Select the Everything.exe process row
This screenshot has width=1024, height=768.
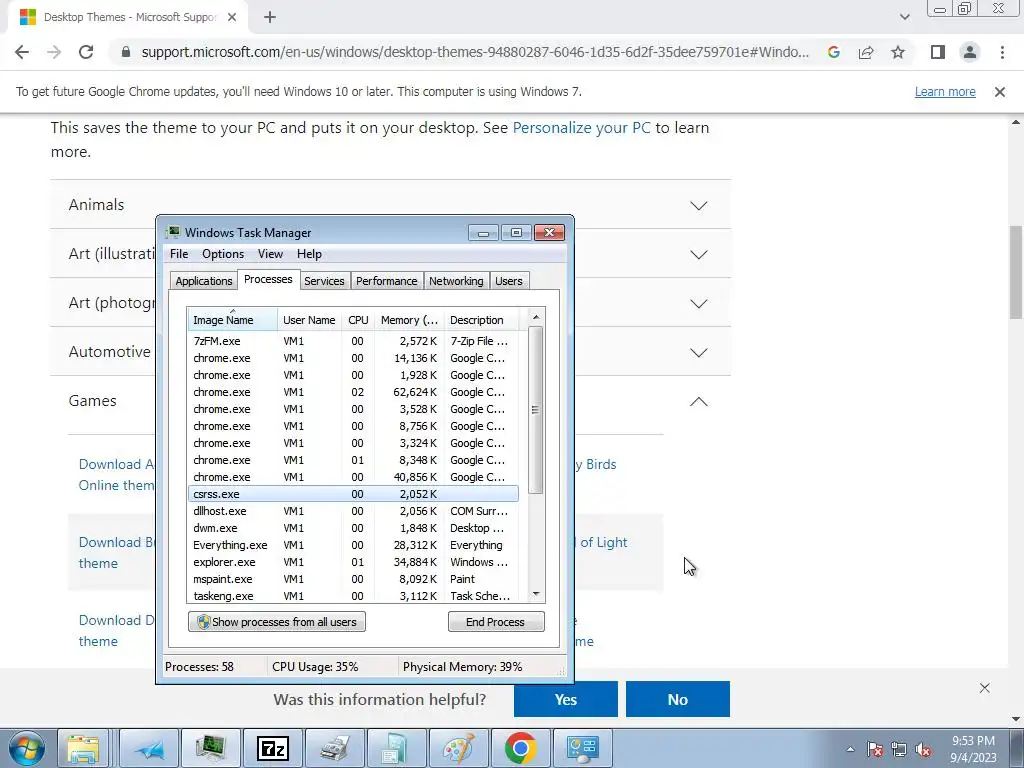point(353,545)
